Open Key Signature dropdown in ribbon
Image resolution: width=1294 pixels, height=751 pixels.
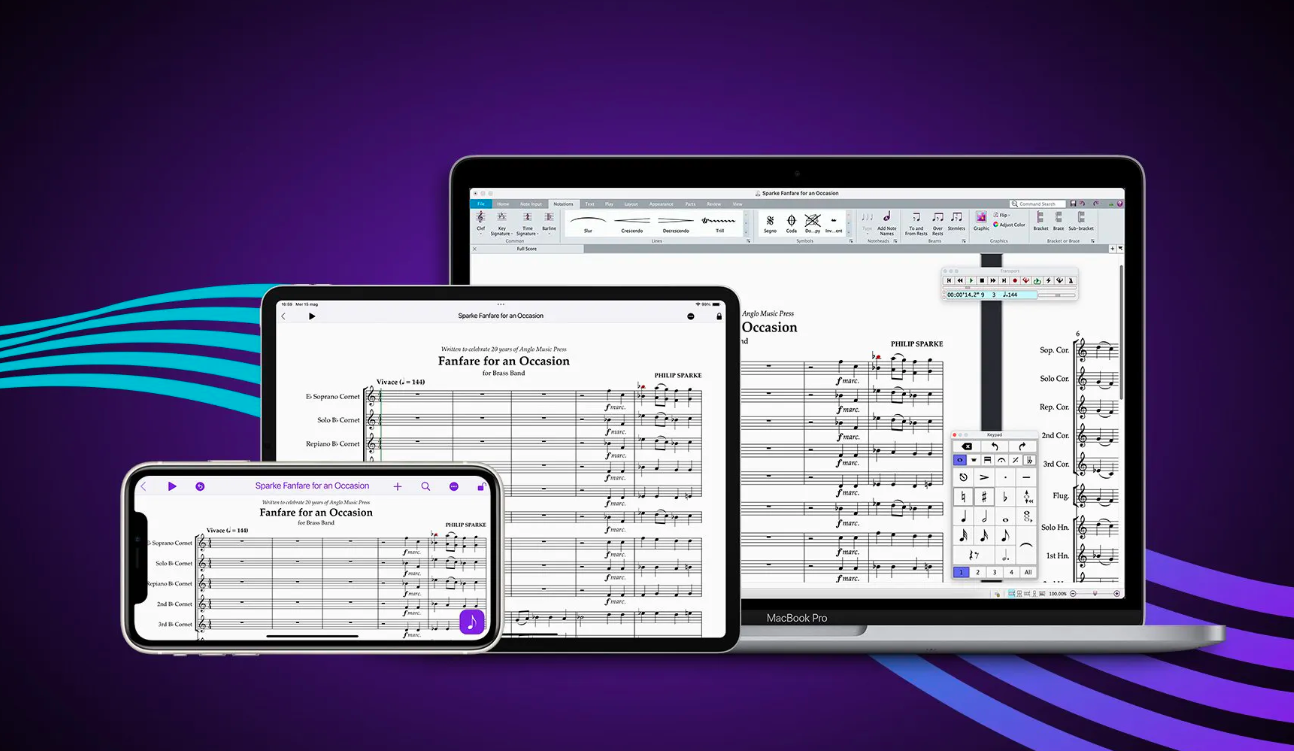[x=502, y=221]
